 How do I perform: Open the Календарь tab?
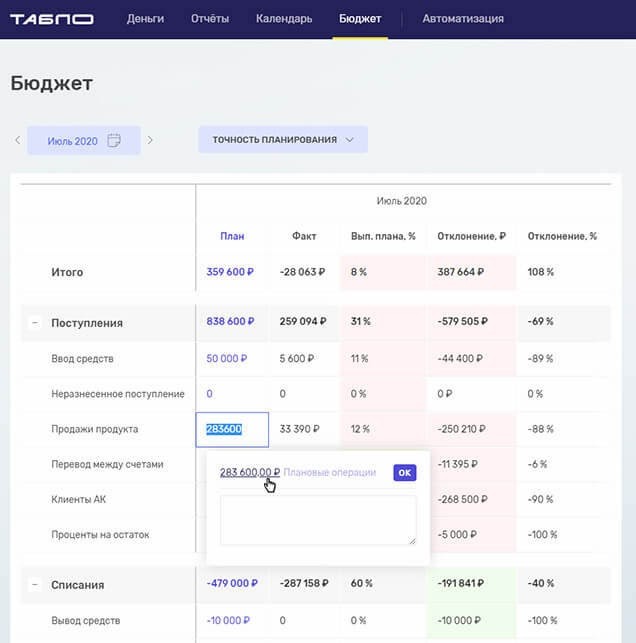pyautogui.click(x=284, y=19)
